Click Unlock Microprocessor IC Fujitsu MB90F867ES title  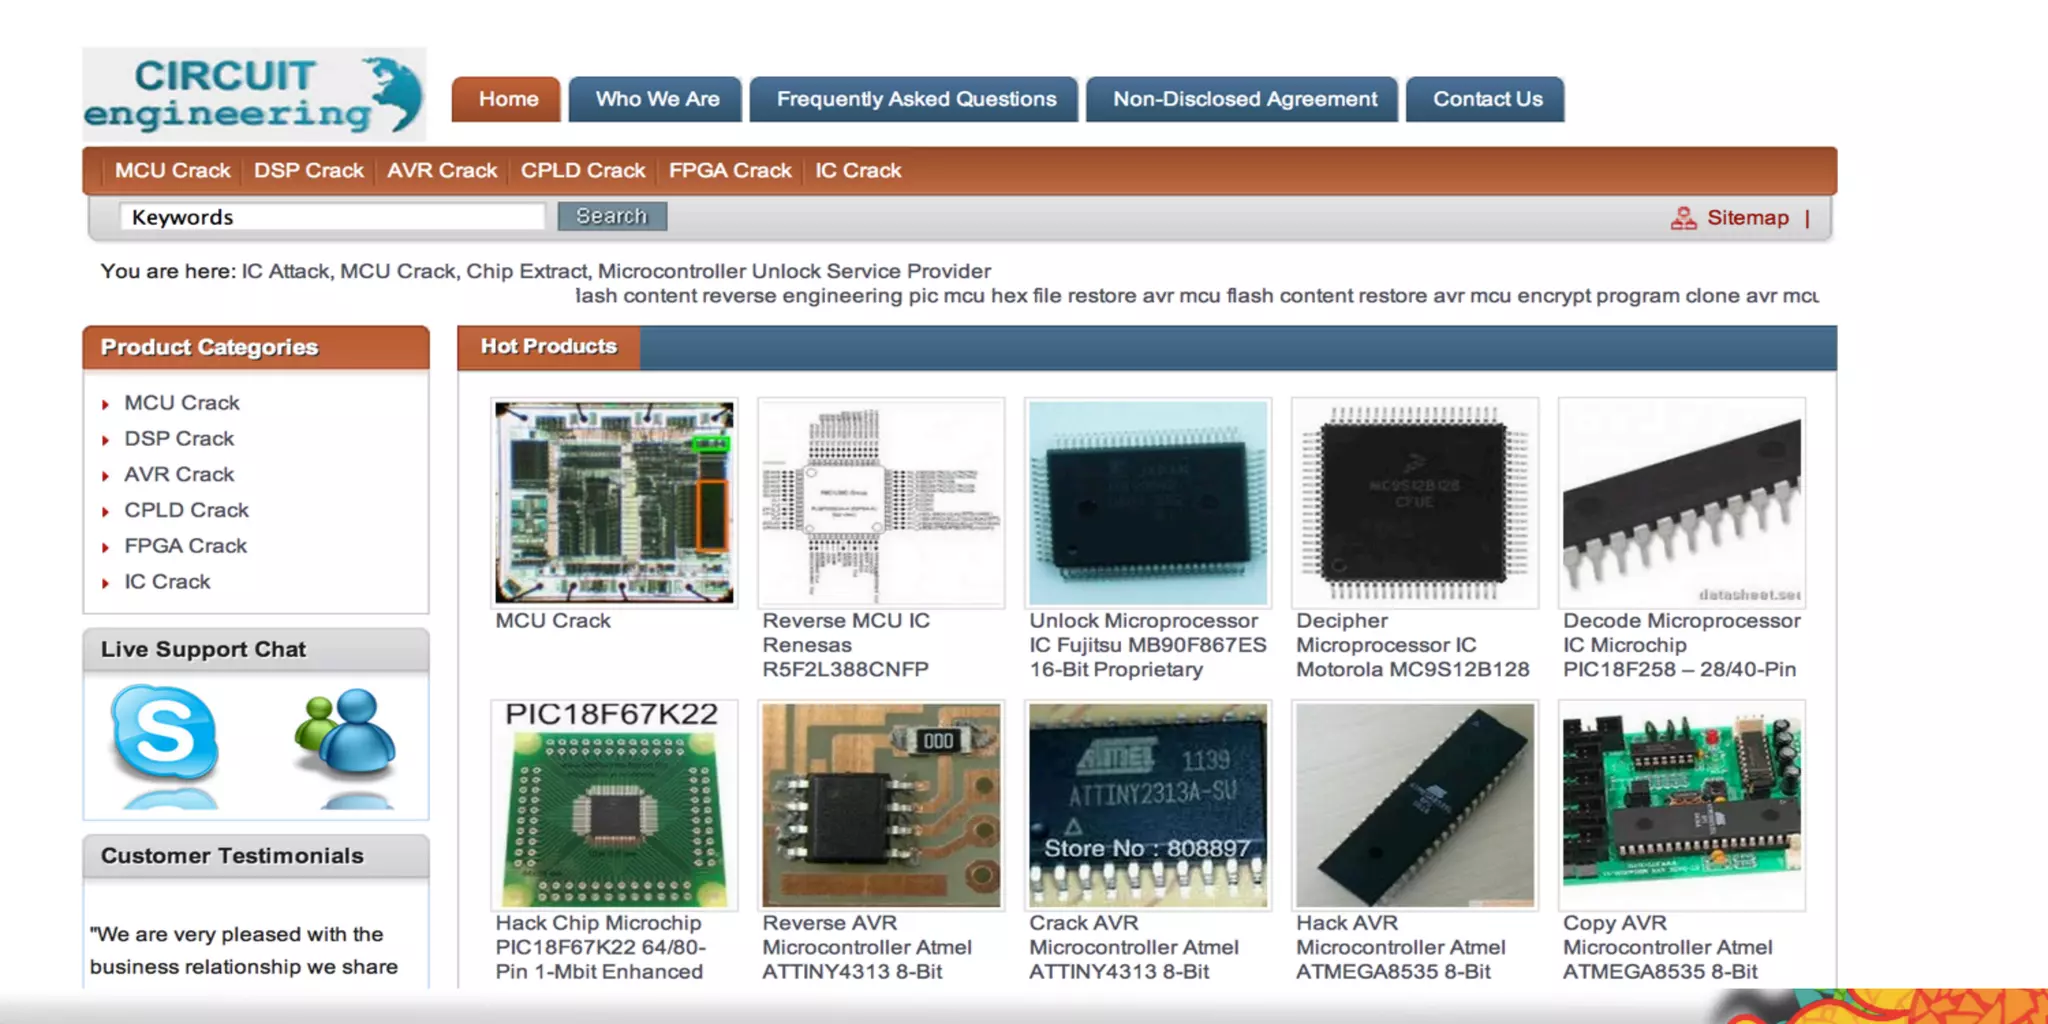(1148, 645)
